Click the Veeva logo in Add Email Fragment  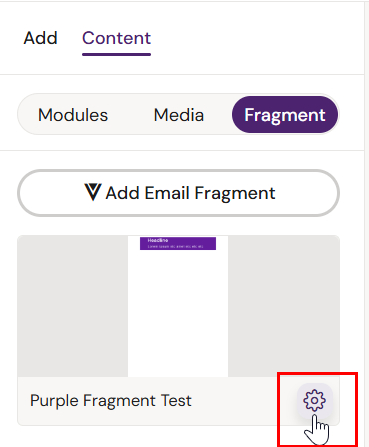[92, 192]
